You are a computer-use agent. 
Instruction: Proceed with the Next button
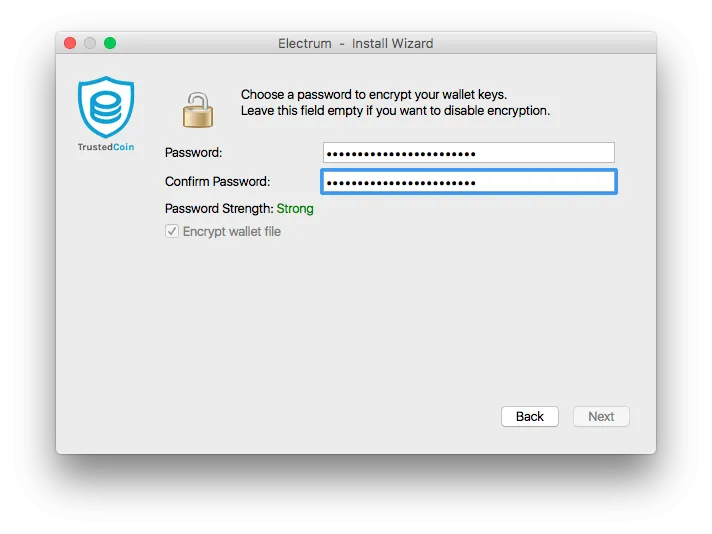pos(601,416)
